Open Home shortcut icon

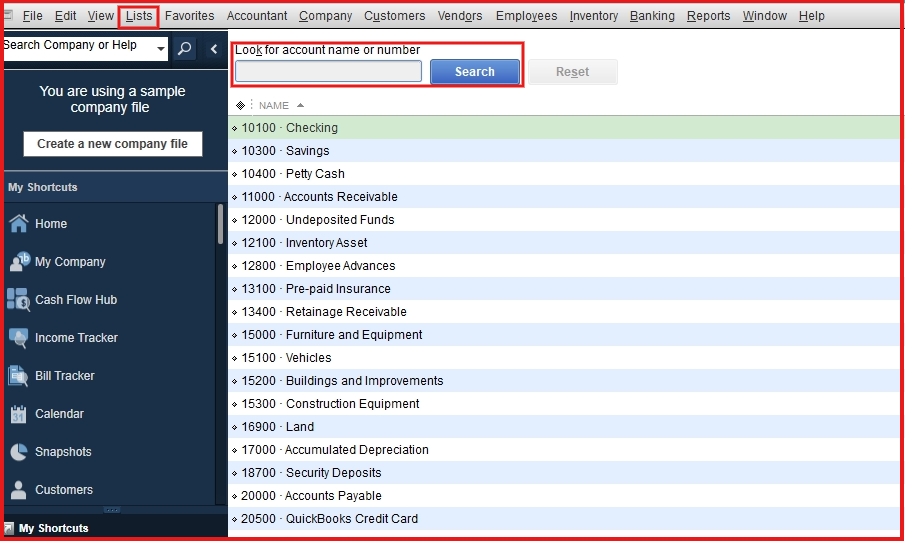(x=18, y=223)
